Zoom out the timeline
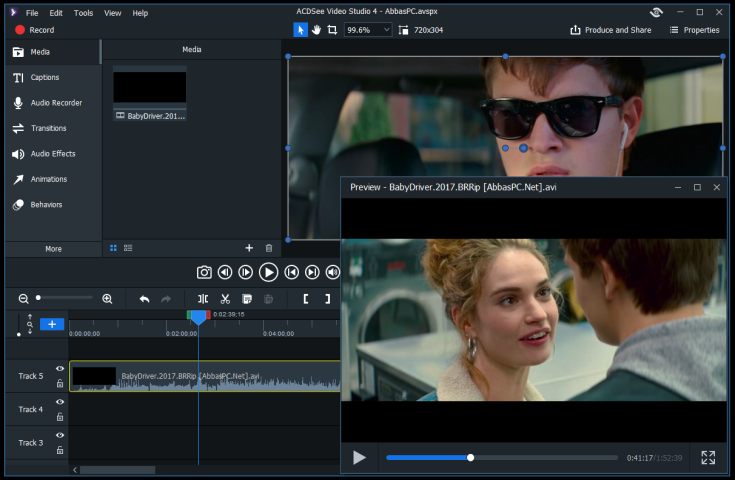Screen dimensions: 735x480 (23, 299)
